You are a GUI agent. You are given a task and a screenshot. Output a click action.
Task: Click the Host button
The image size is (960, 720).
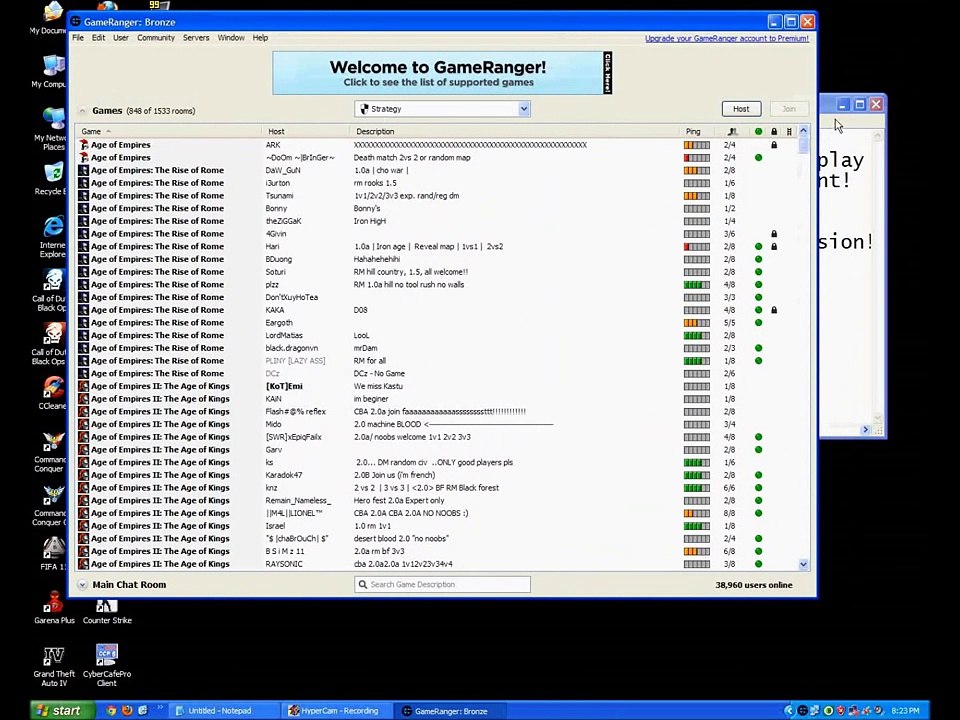741,109
